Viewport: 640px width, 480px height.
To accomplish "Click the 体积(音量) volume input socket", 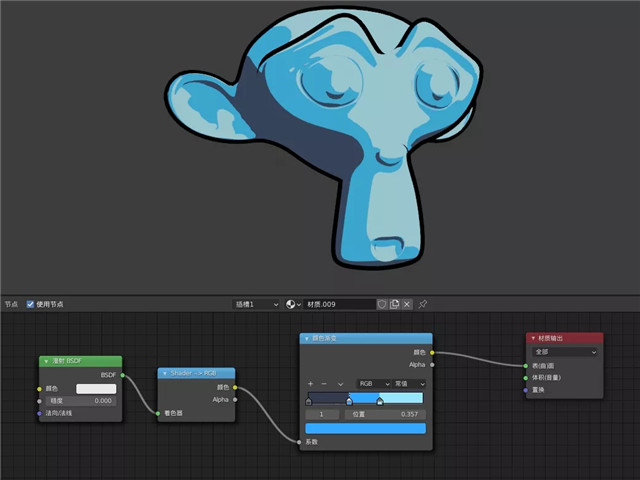I will (x=526, y=378).
